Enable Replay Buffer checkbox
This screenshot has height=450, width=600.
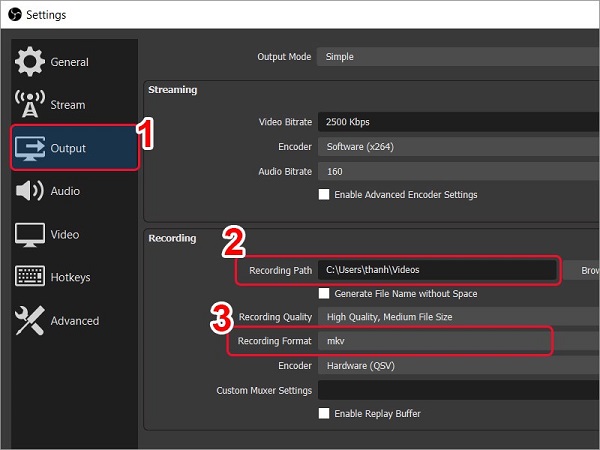tap(324, 414)
